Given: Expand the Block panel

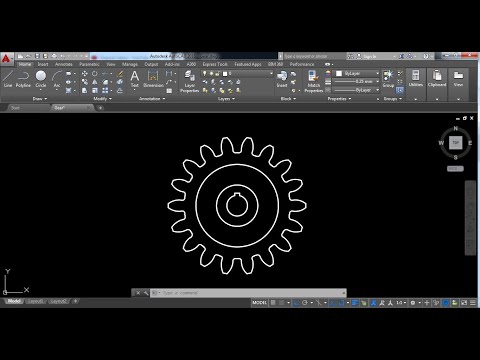Looking at the screenshot, I should click(x=288, y=99).
